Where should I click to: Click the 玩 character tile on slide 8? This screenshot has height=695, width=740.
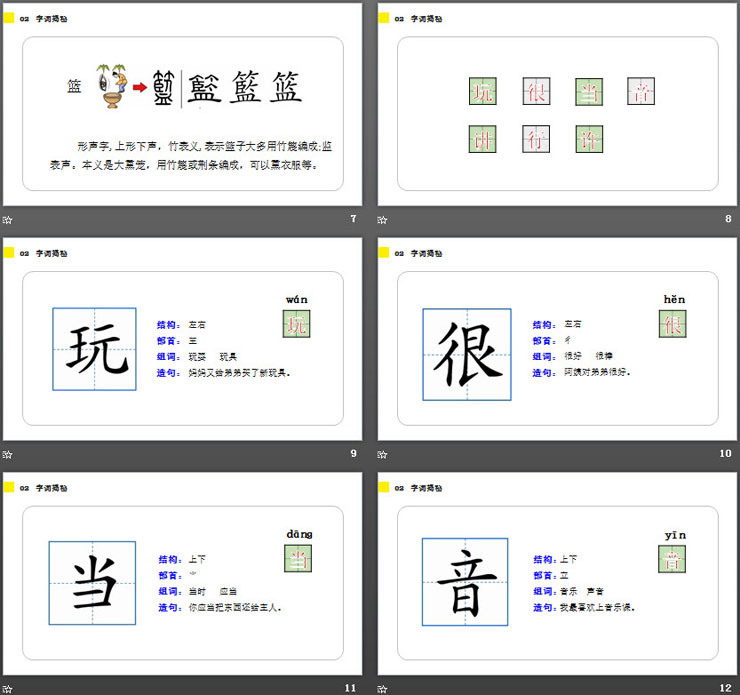(x=483, y=92)
